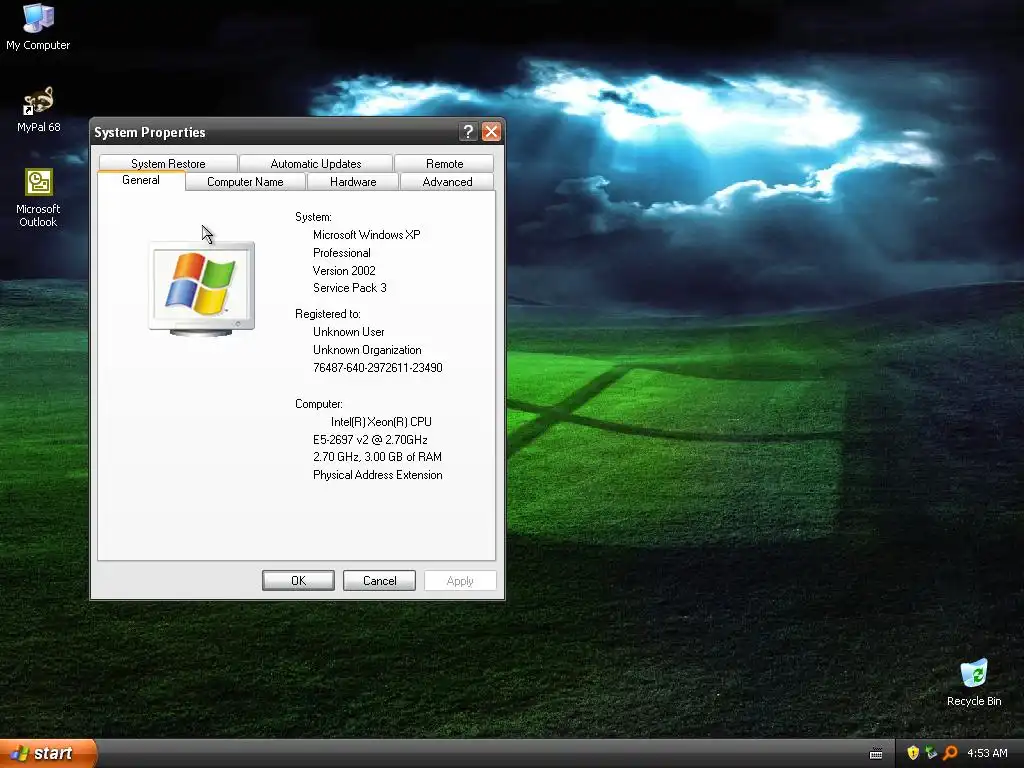Click the 'Physical Address Extension' text
The image size is (1024, 768).
[x=377, y=475]
